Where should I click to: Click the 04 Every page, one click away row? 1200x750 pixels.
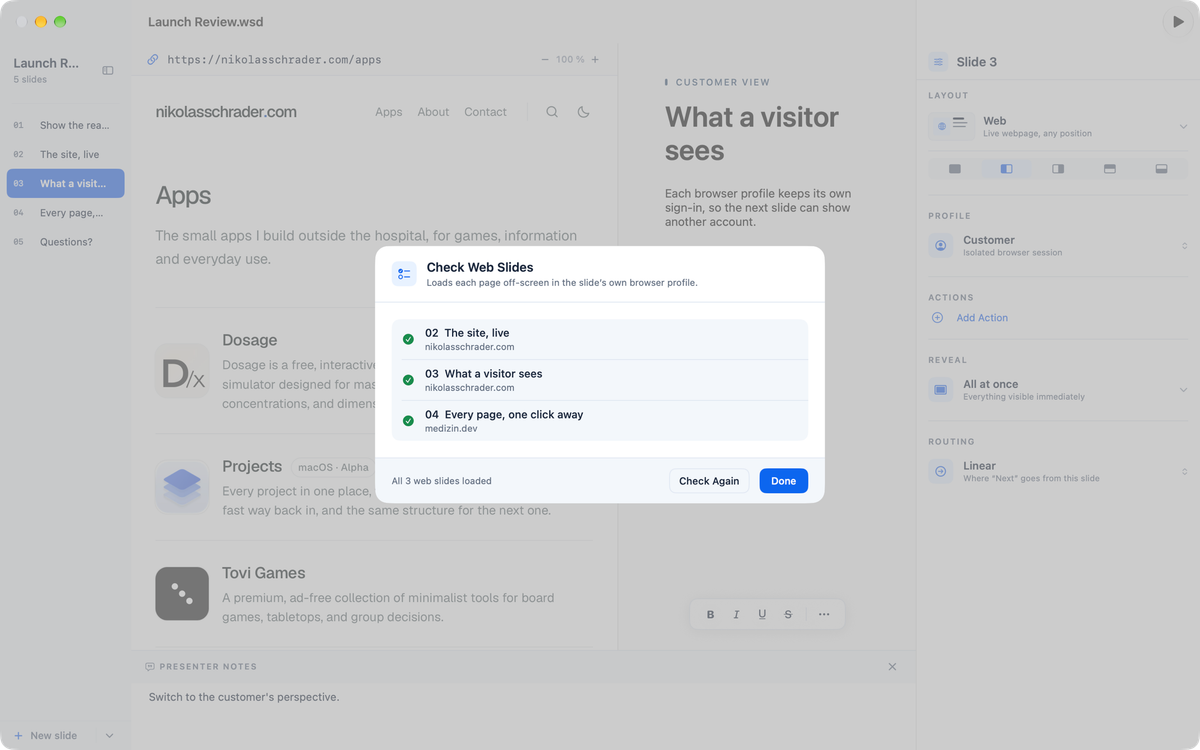point(600,421)
